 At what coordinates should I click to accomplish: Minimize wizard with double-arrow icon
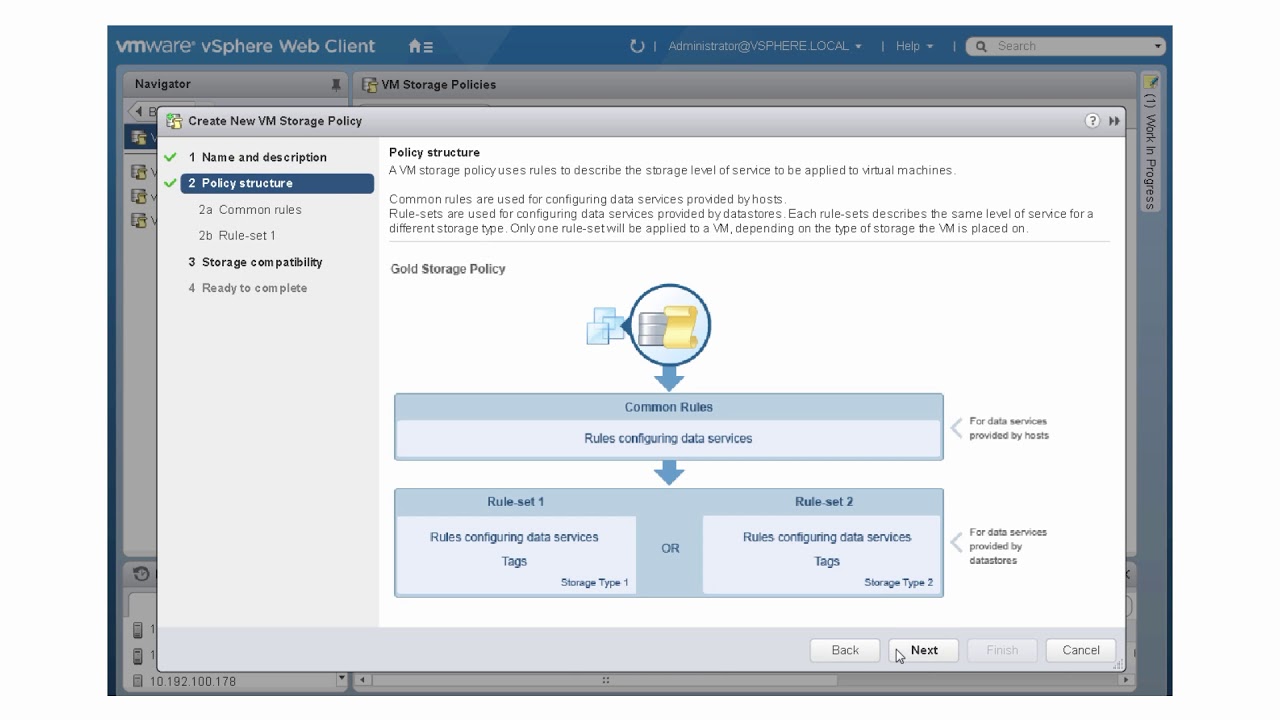tap(1114, 121)
